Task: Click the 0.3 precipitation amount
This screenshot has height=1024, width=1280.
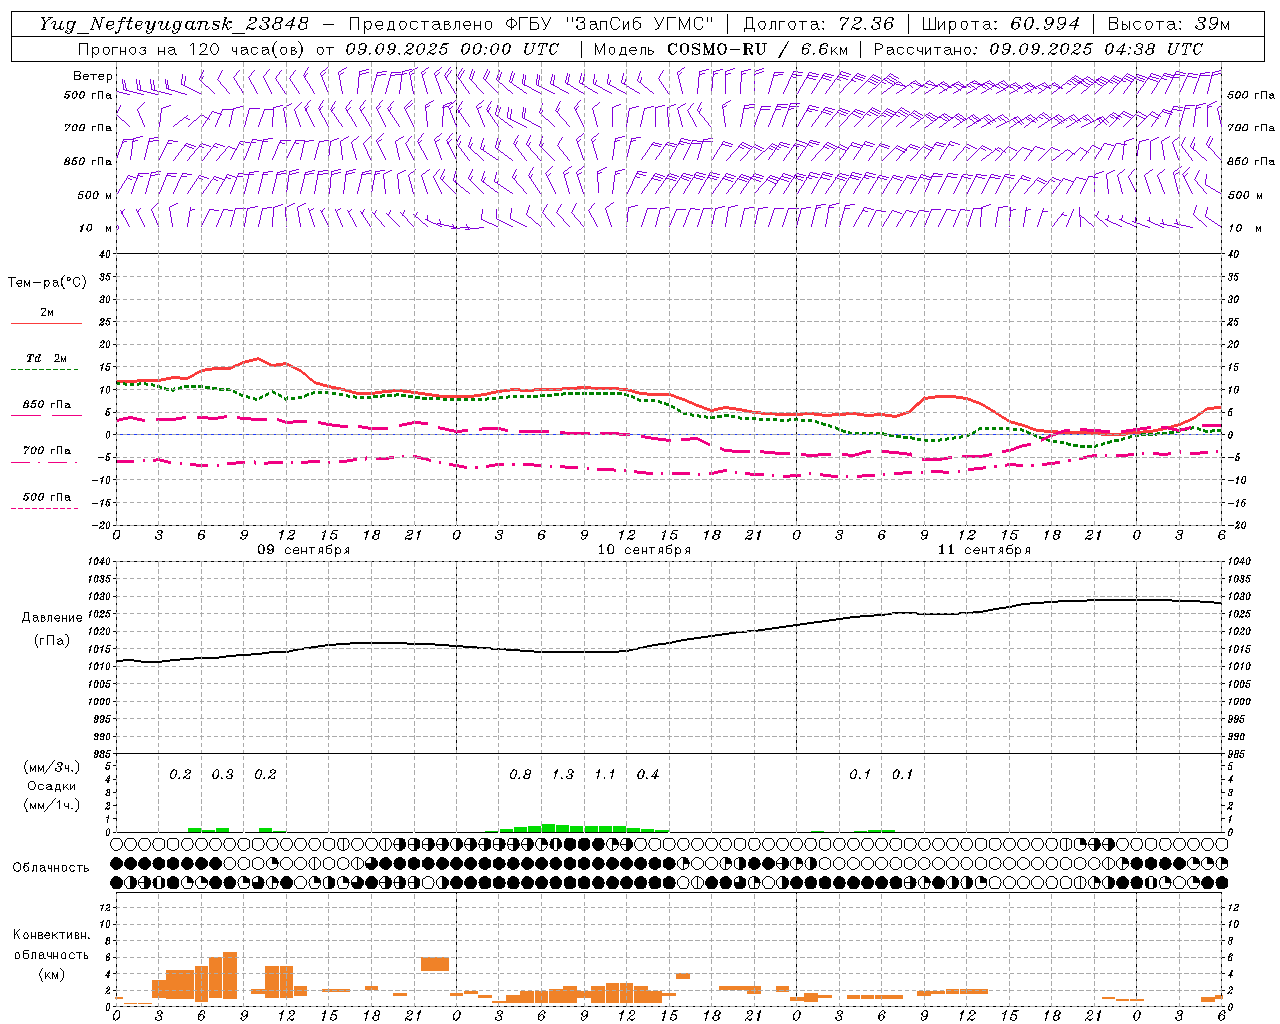Action: tap(223, 774)
